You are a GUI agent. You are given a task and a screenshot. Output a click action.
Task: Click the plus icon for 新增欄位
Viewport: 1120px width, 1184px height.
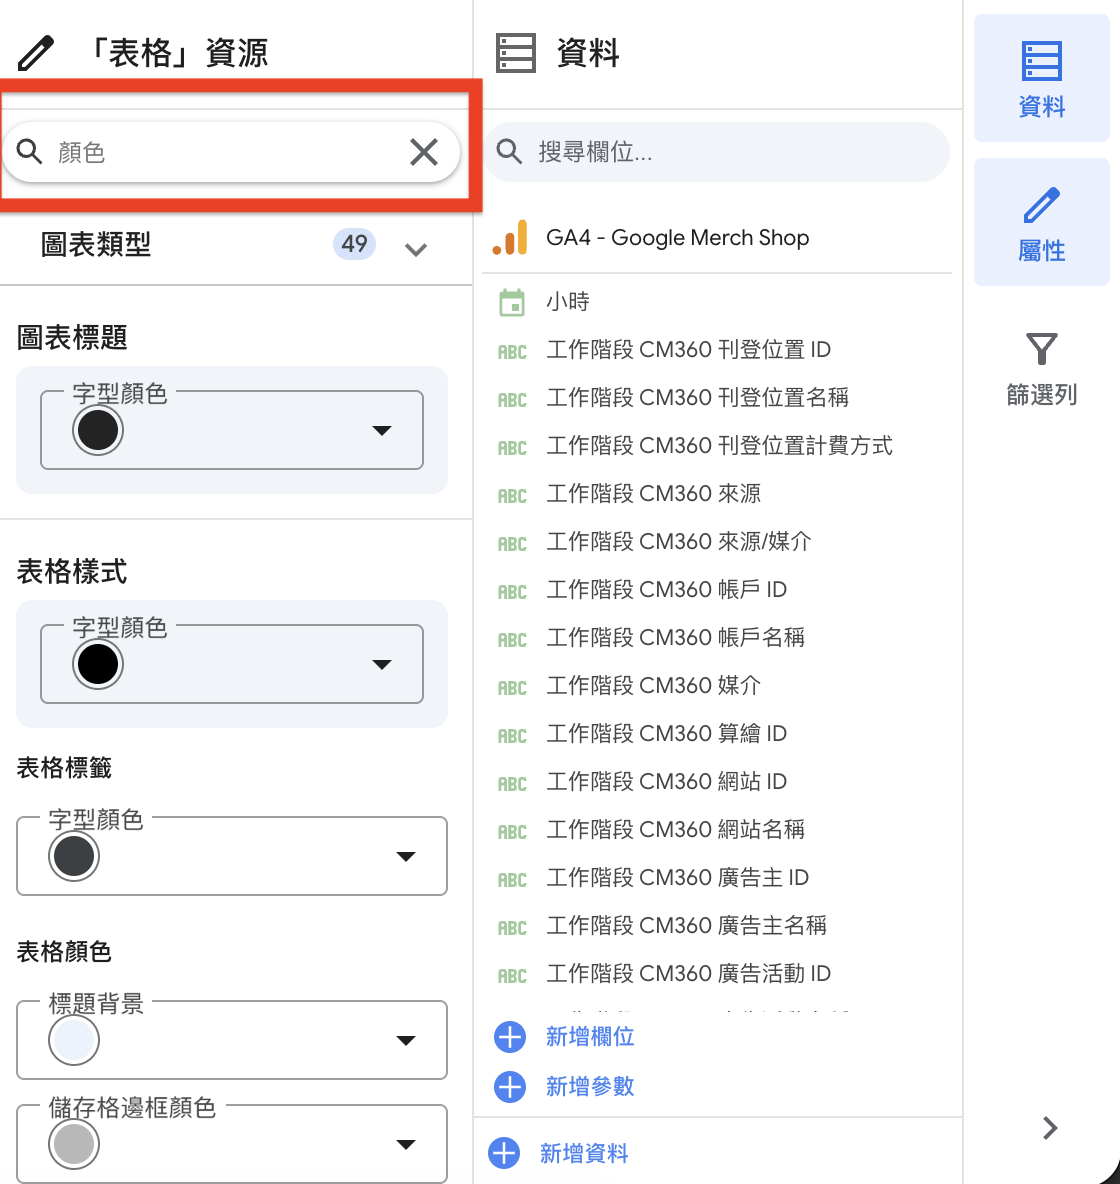510,1037
